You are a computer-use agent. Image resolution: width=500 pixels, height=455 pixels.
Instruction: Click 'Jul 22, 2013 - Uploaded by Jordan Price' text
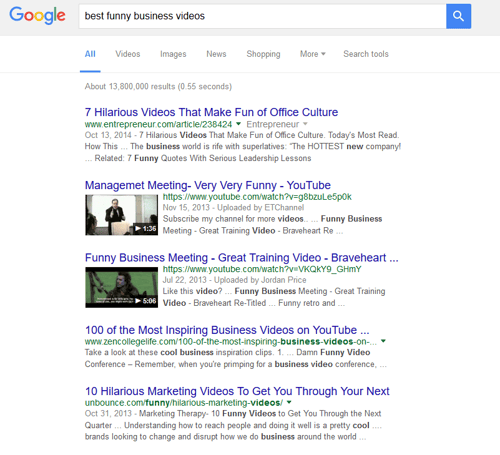coord(234,280)
